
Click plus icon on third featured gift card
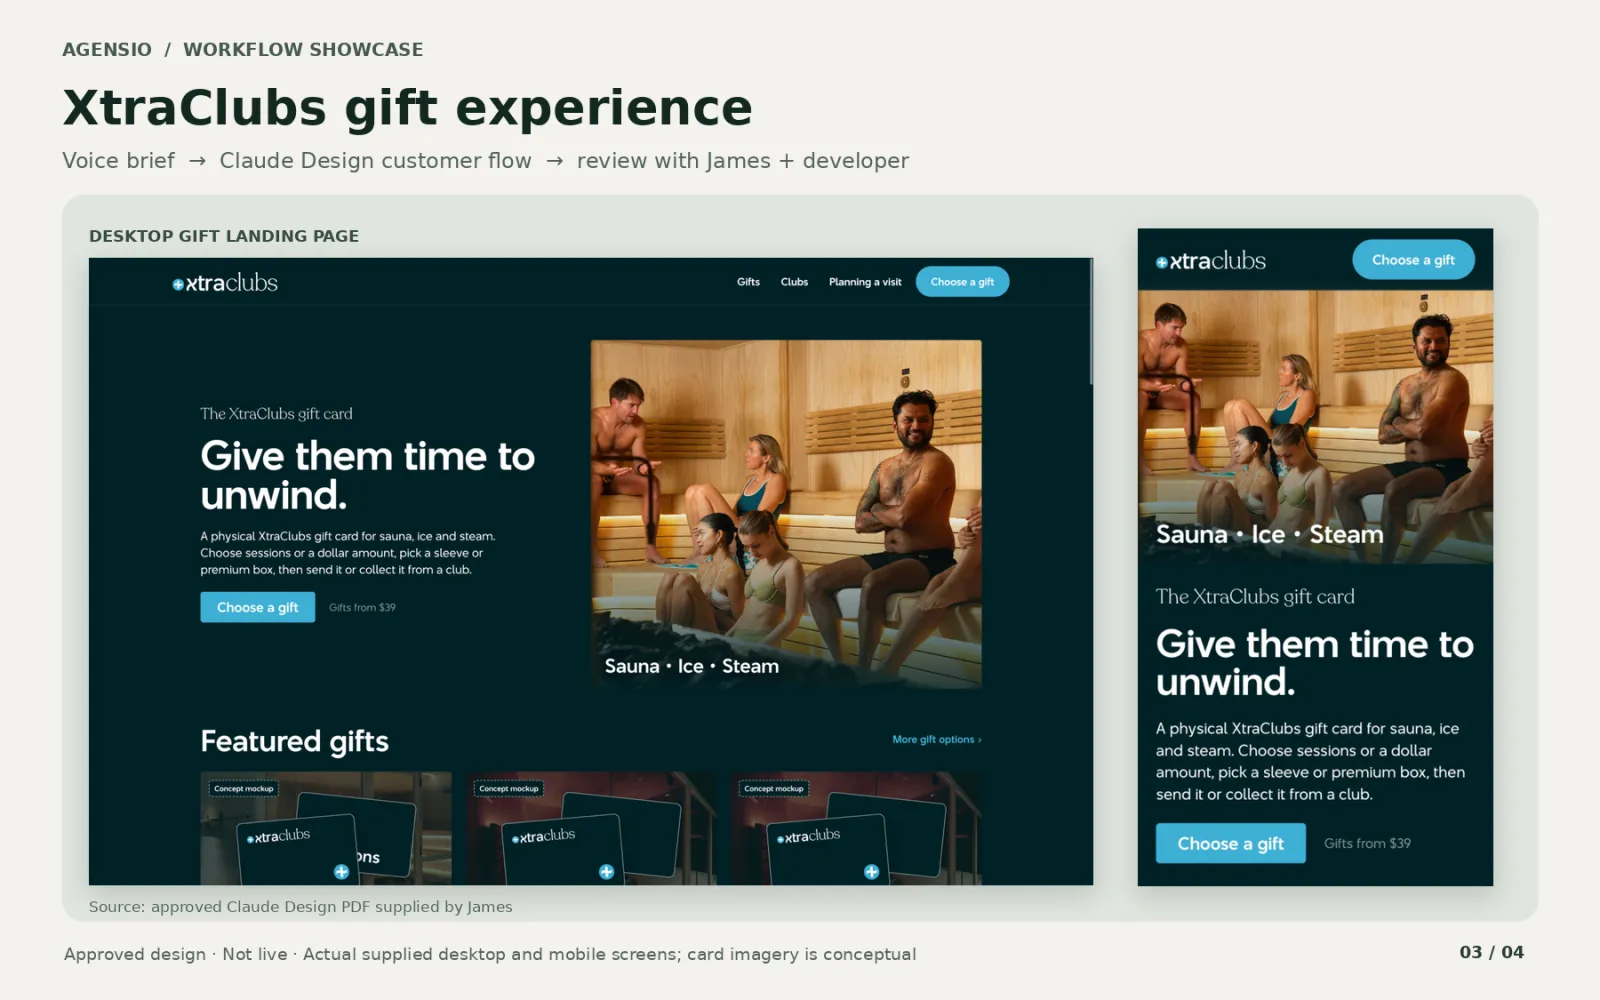coord(871,872)
